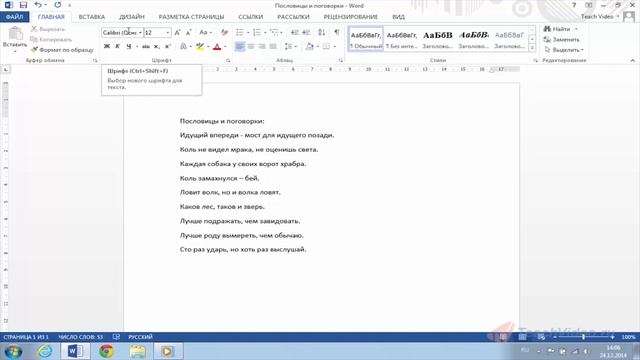Viewport: 640px width, 360px height.
Task: Align text left
Action: (x=240, y=47)
